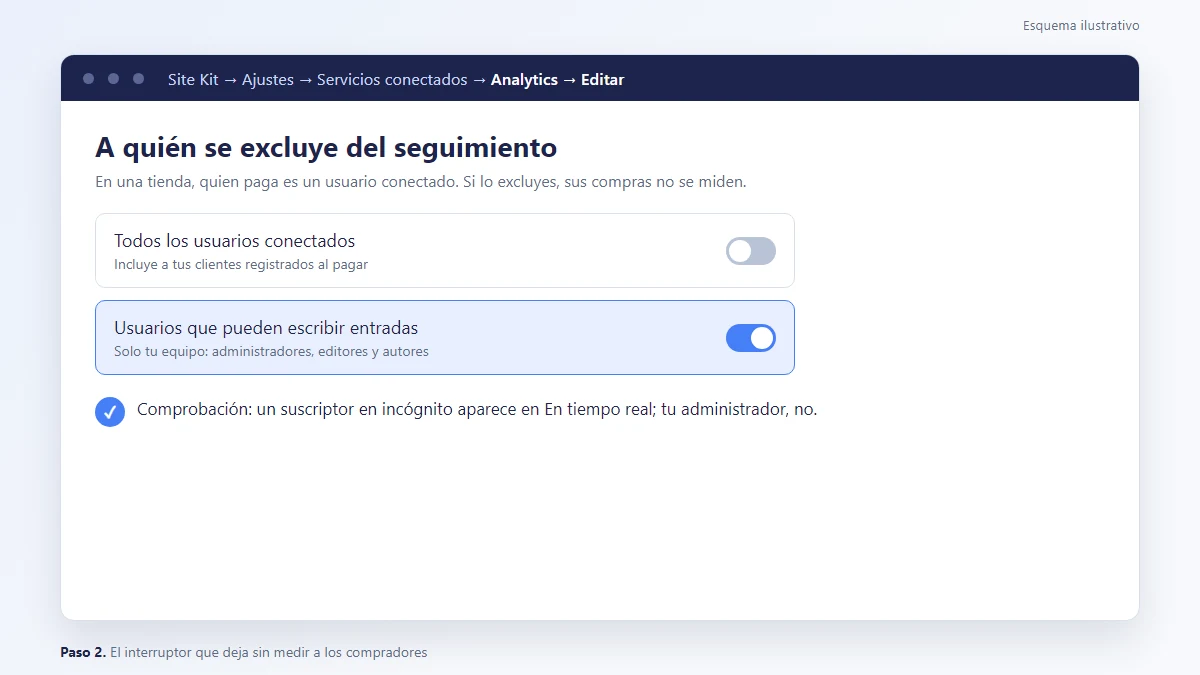Click the 'Esquema ilustrativo' label
Screen dimensions: 1200x675
(x=1081, y=26)
